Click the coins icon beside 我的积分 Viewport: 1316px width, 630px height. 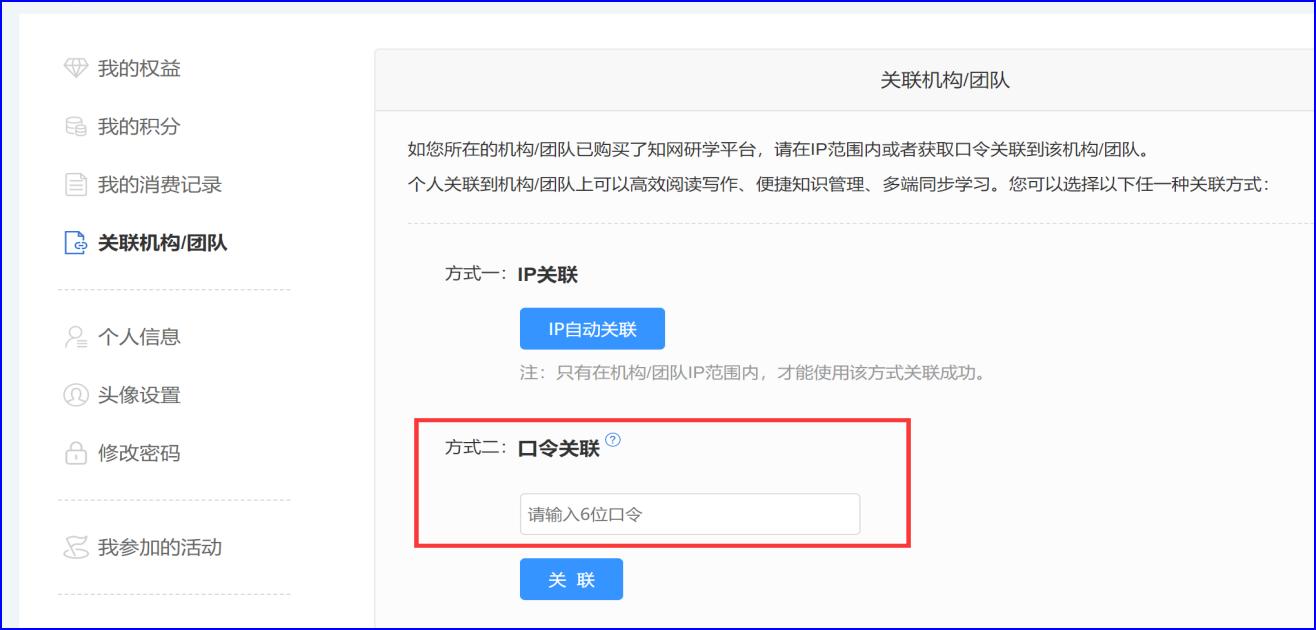click(x=76, y=127)
